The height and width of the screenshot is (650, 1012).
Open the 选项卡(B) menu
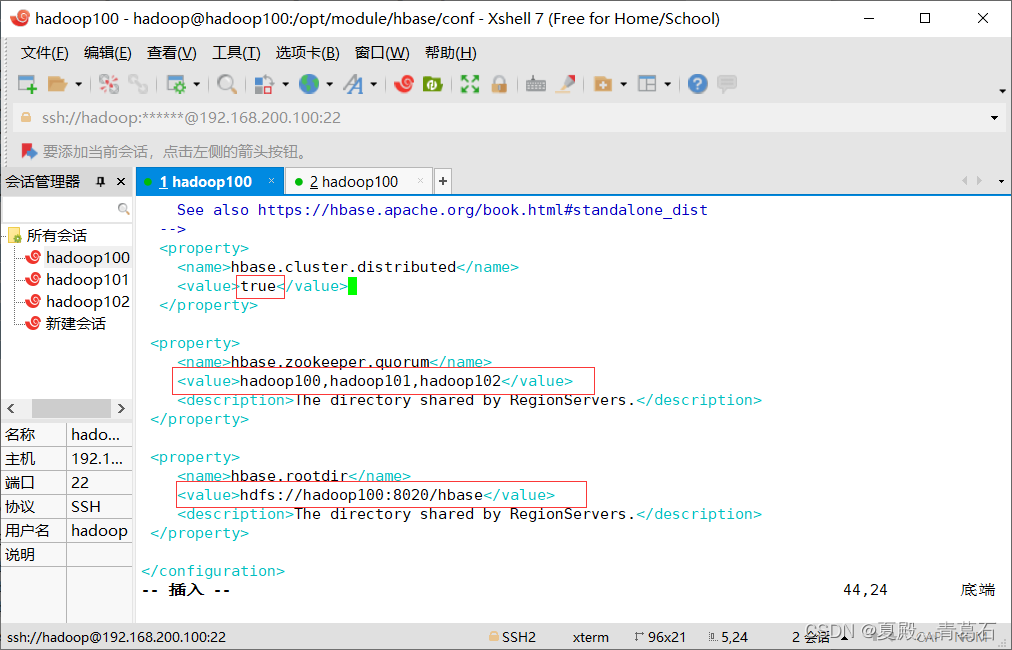tap(308, 53)
